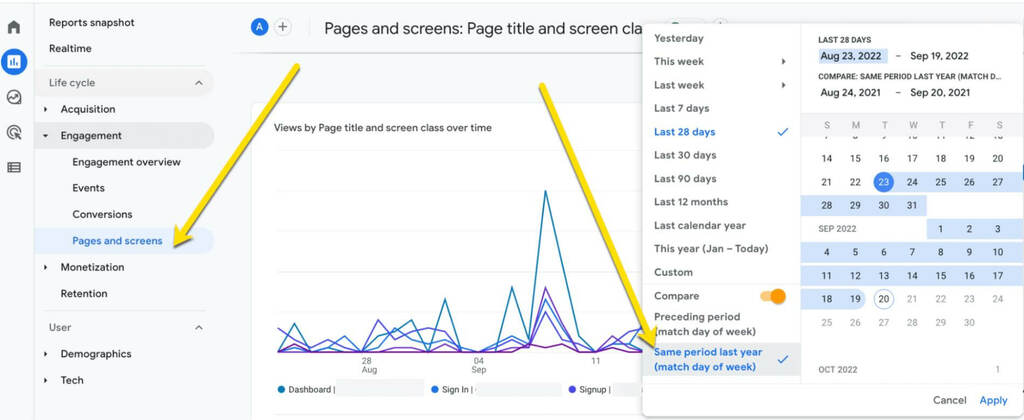Toggle the Compare switch off

pyautogui.click(x=773, y=296)
